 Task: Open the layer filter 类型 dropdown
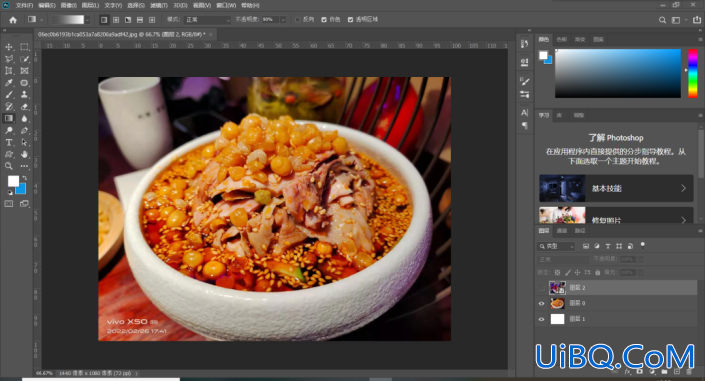point(556,246)
